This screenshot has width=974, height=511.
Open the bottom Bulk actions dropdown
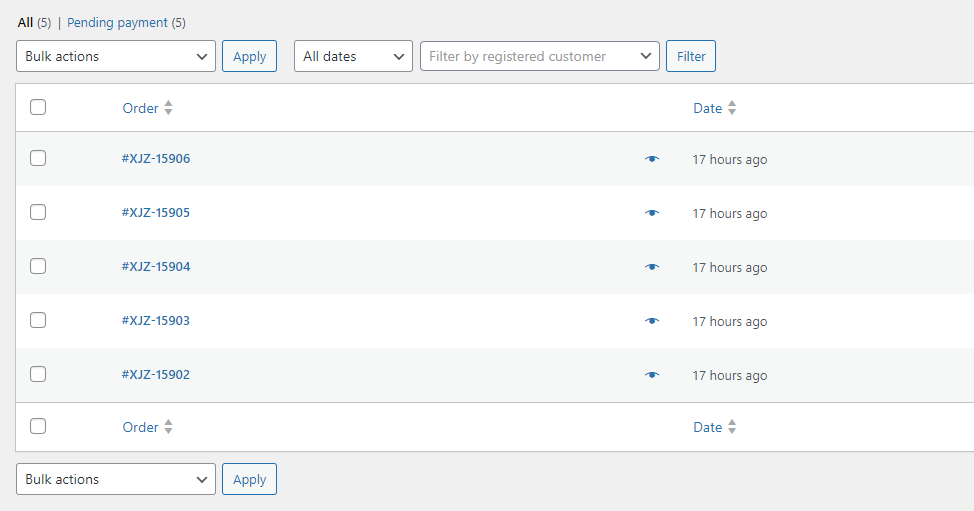click(116, 480)
